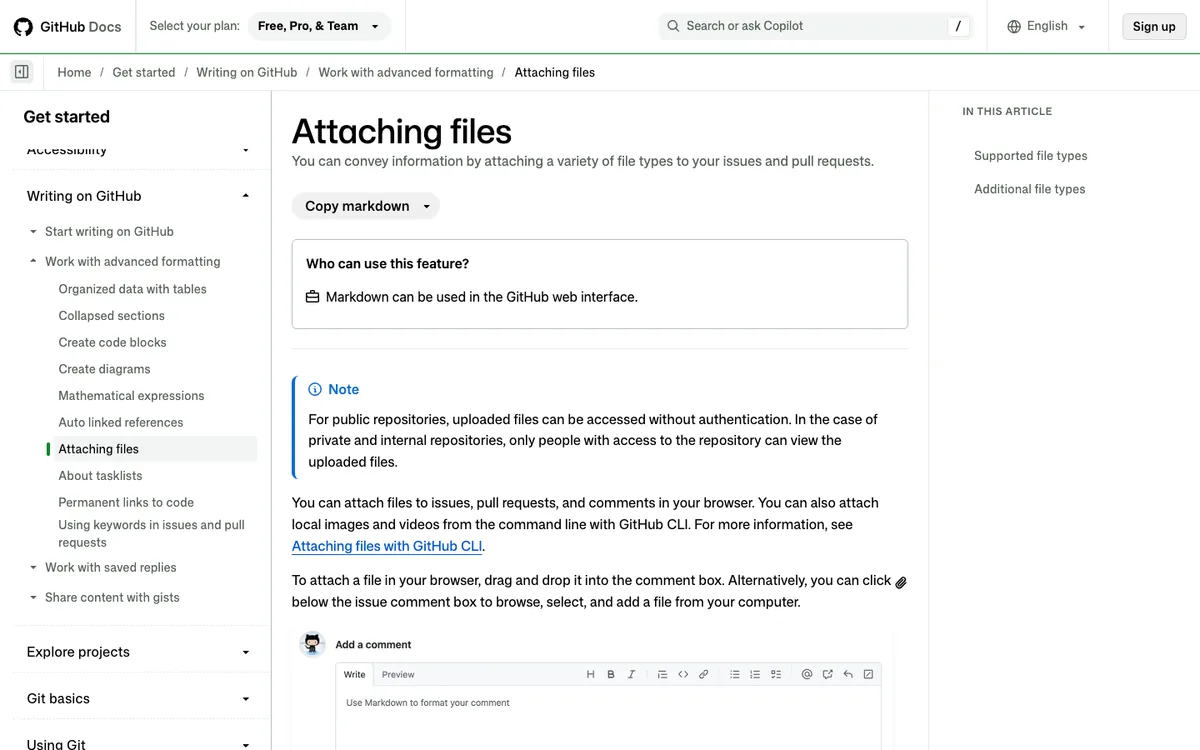Click the inline paperclip icon in paragraph

coord(900,582)
